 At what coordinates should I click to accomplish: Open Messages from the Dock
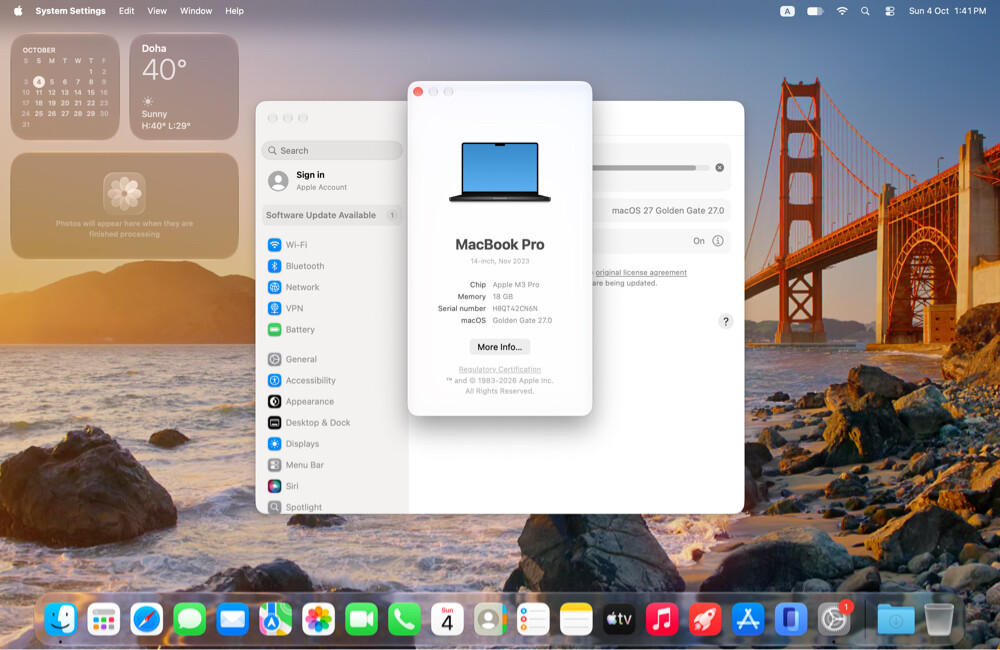[x=189, y=619]
